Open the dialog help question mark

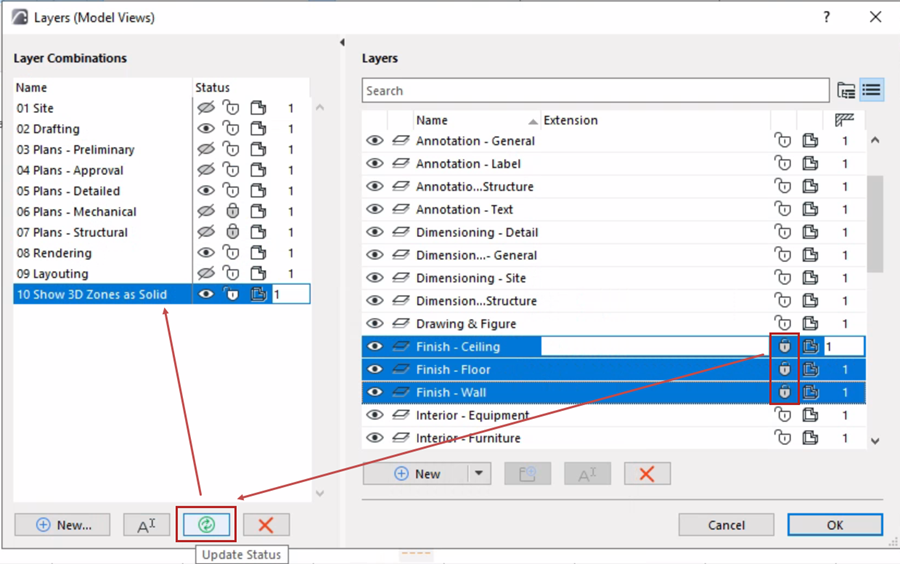[827, 17]
